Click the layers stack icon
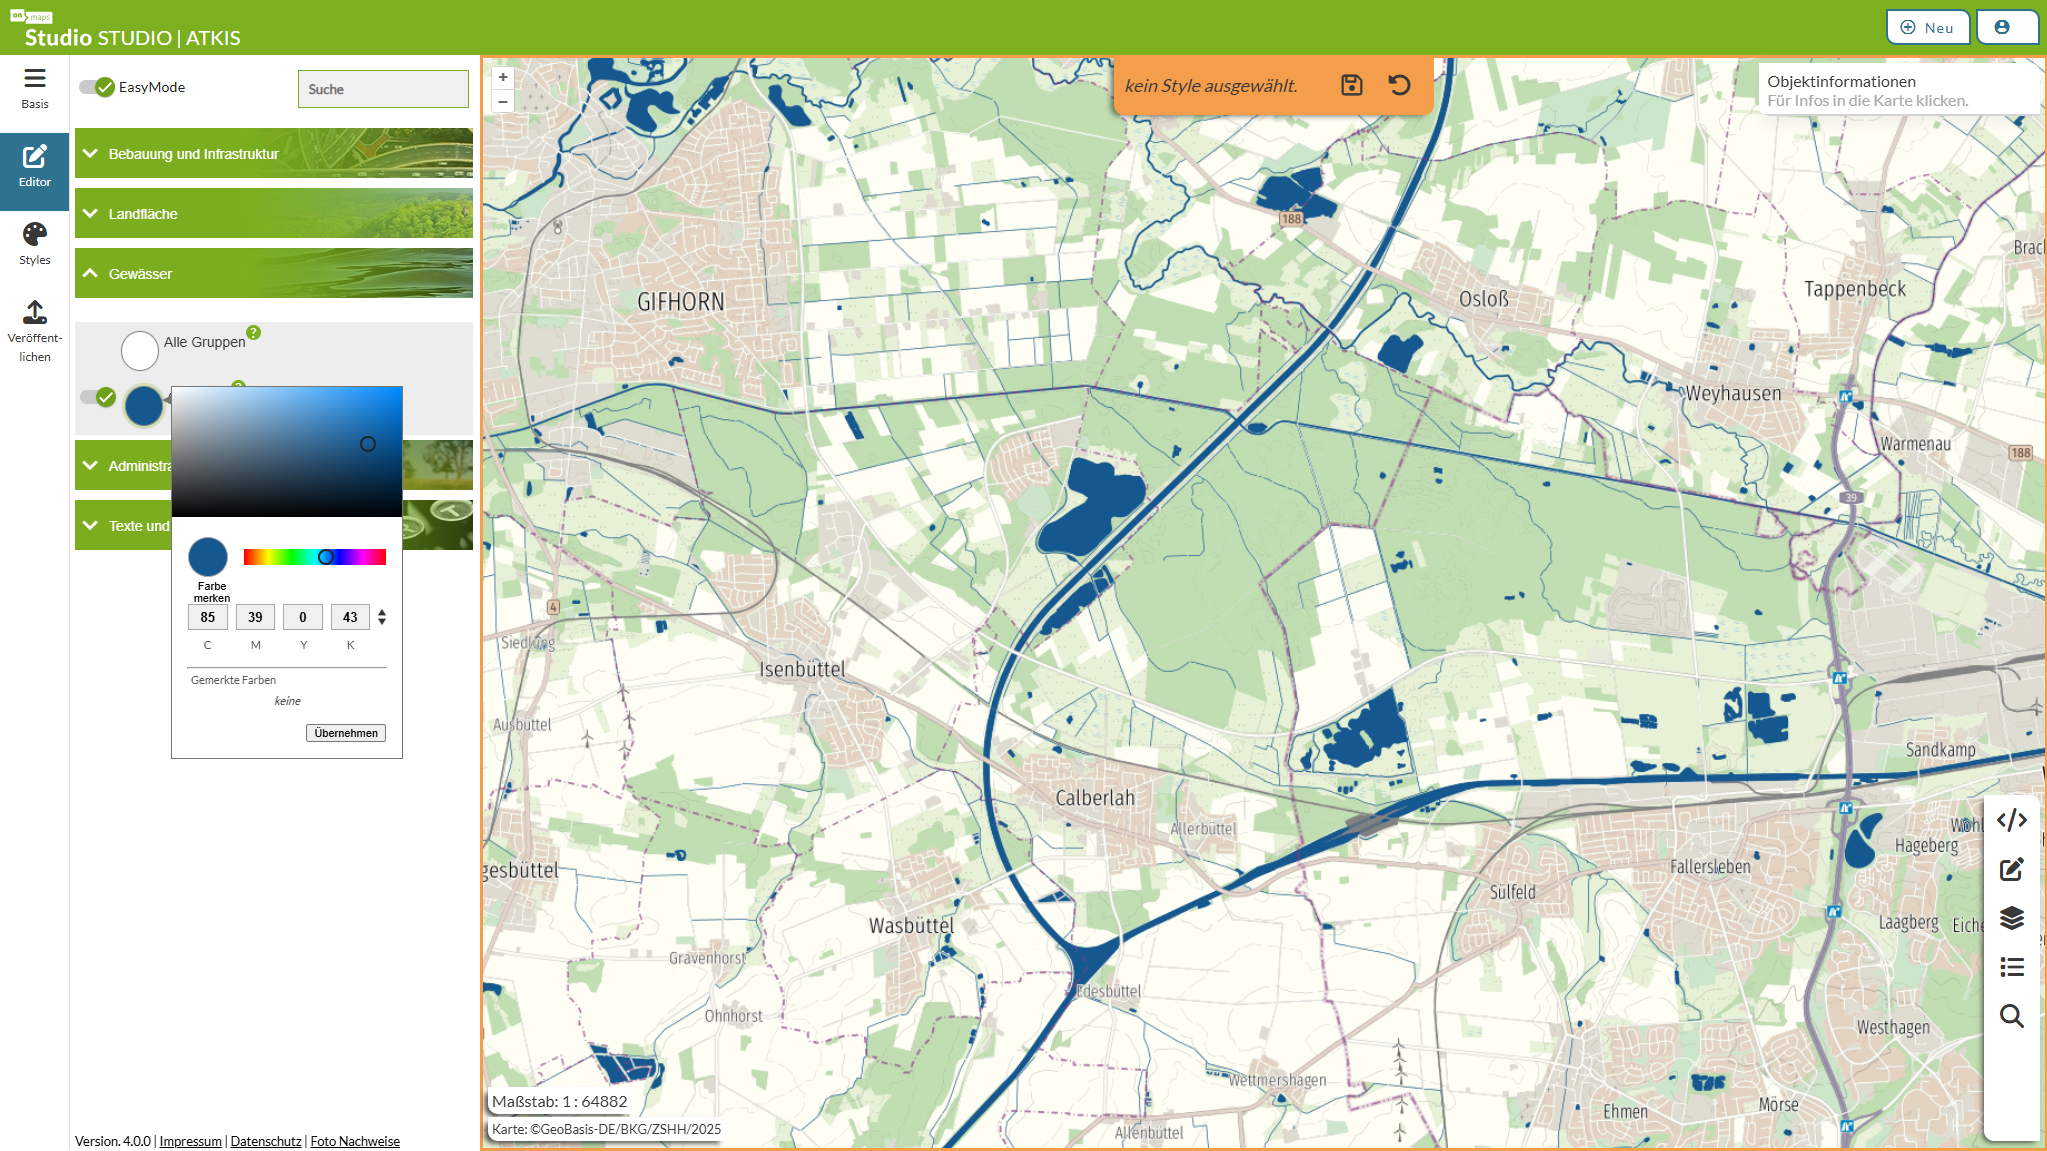This screenshot has height=1151, width=2047. click(2011, 918)
